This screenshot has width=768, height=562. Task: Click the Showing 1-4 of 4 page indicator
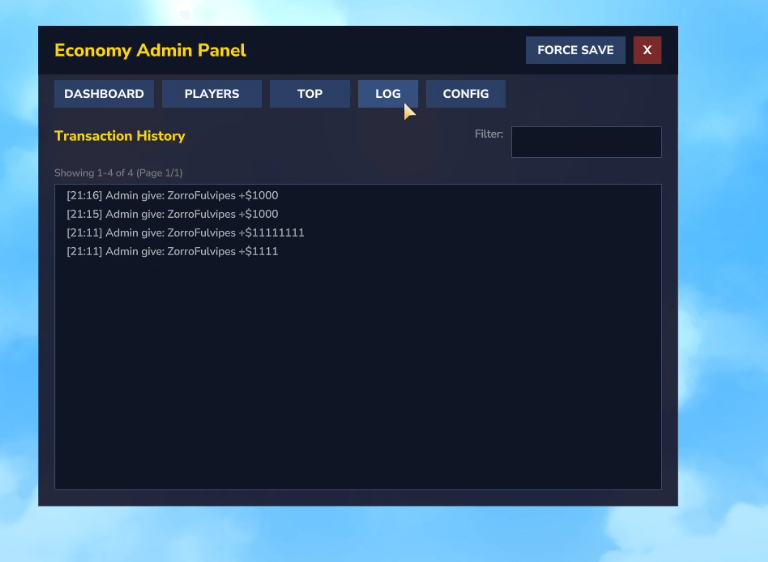[x=118, y=173]
